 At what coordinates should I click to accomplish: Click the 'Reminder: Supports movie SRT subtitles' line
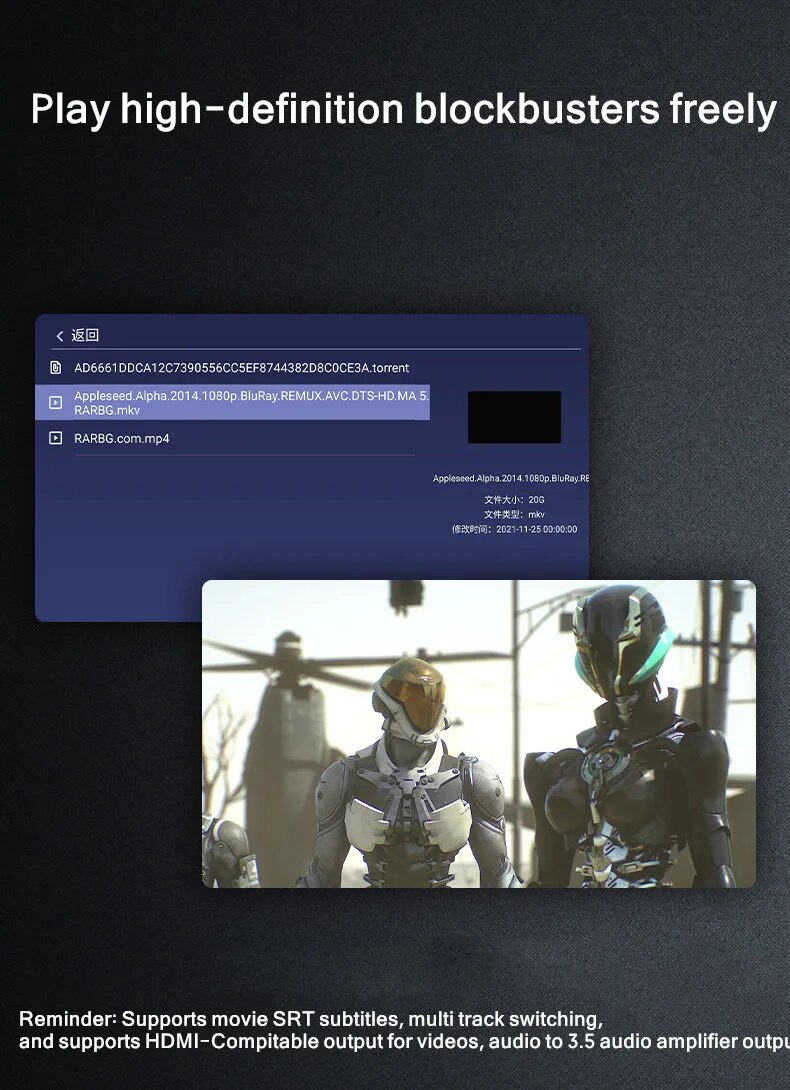tap(311, 1019)
